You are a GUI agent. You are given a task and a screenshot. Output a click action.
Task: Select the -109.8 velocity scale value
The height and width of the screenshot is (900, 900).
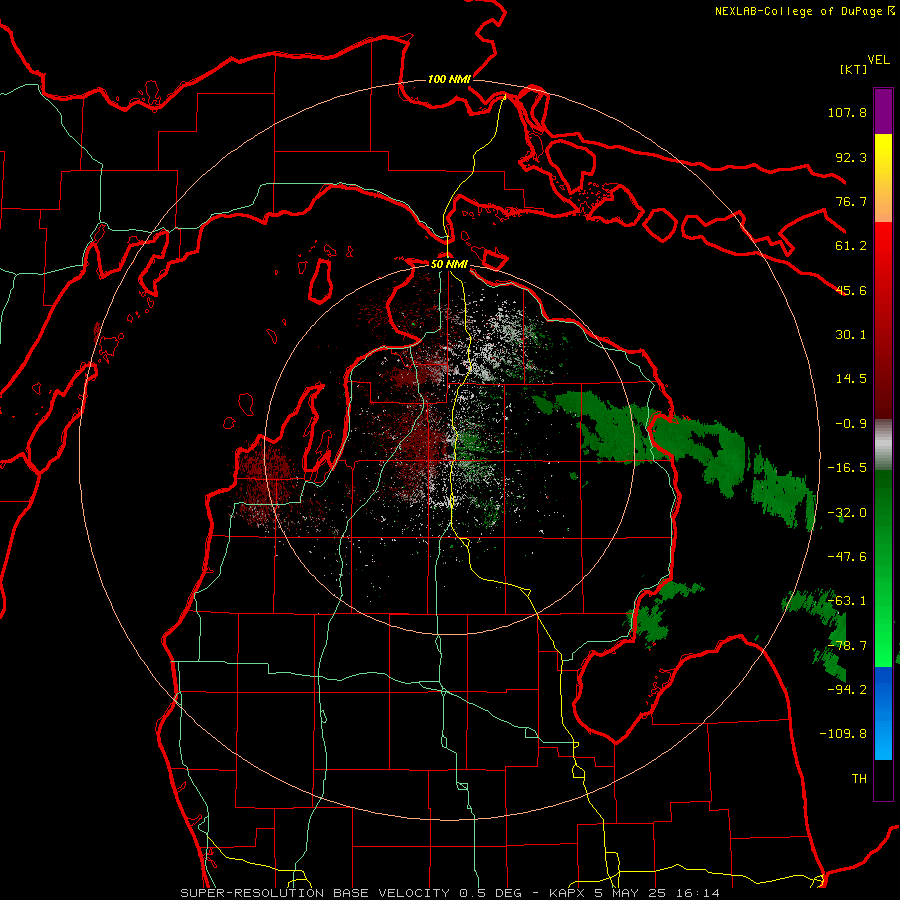coord(843,734)
